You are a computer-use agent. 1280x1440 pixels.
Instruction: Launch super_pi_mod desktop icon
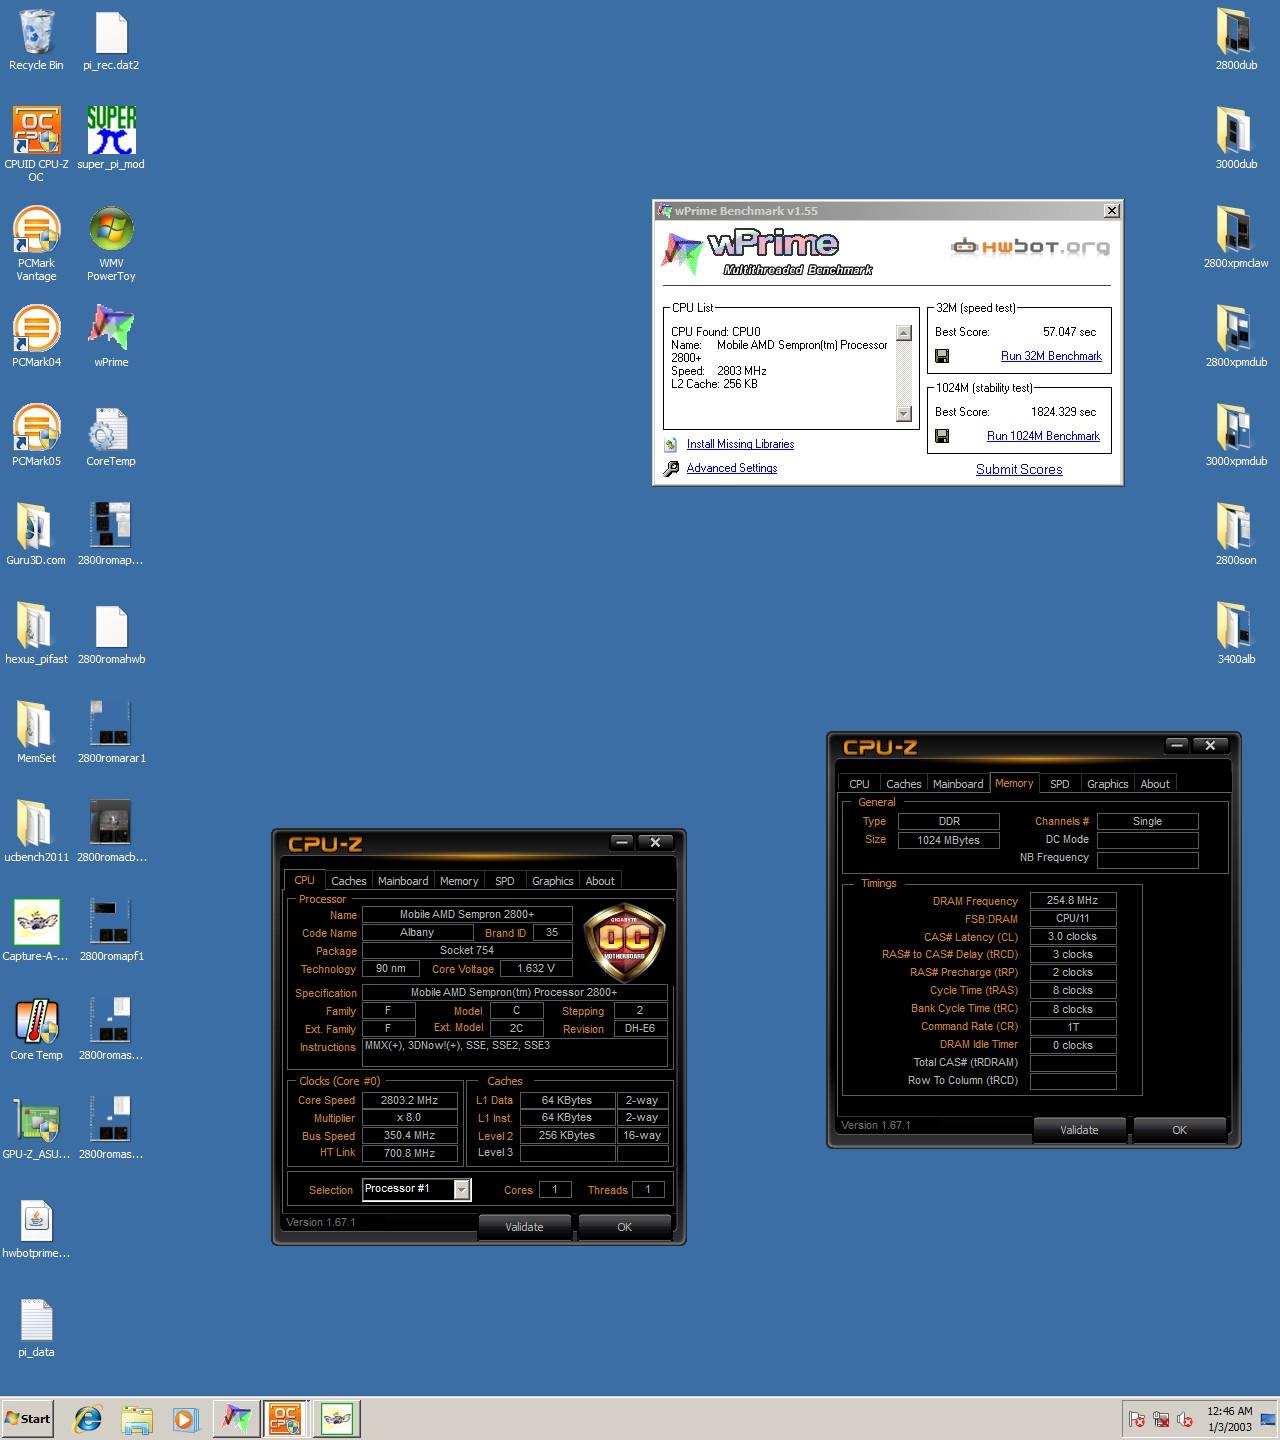pos(111,138)
